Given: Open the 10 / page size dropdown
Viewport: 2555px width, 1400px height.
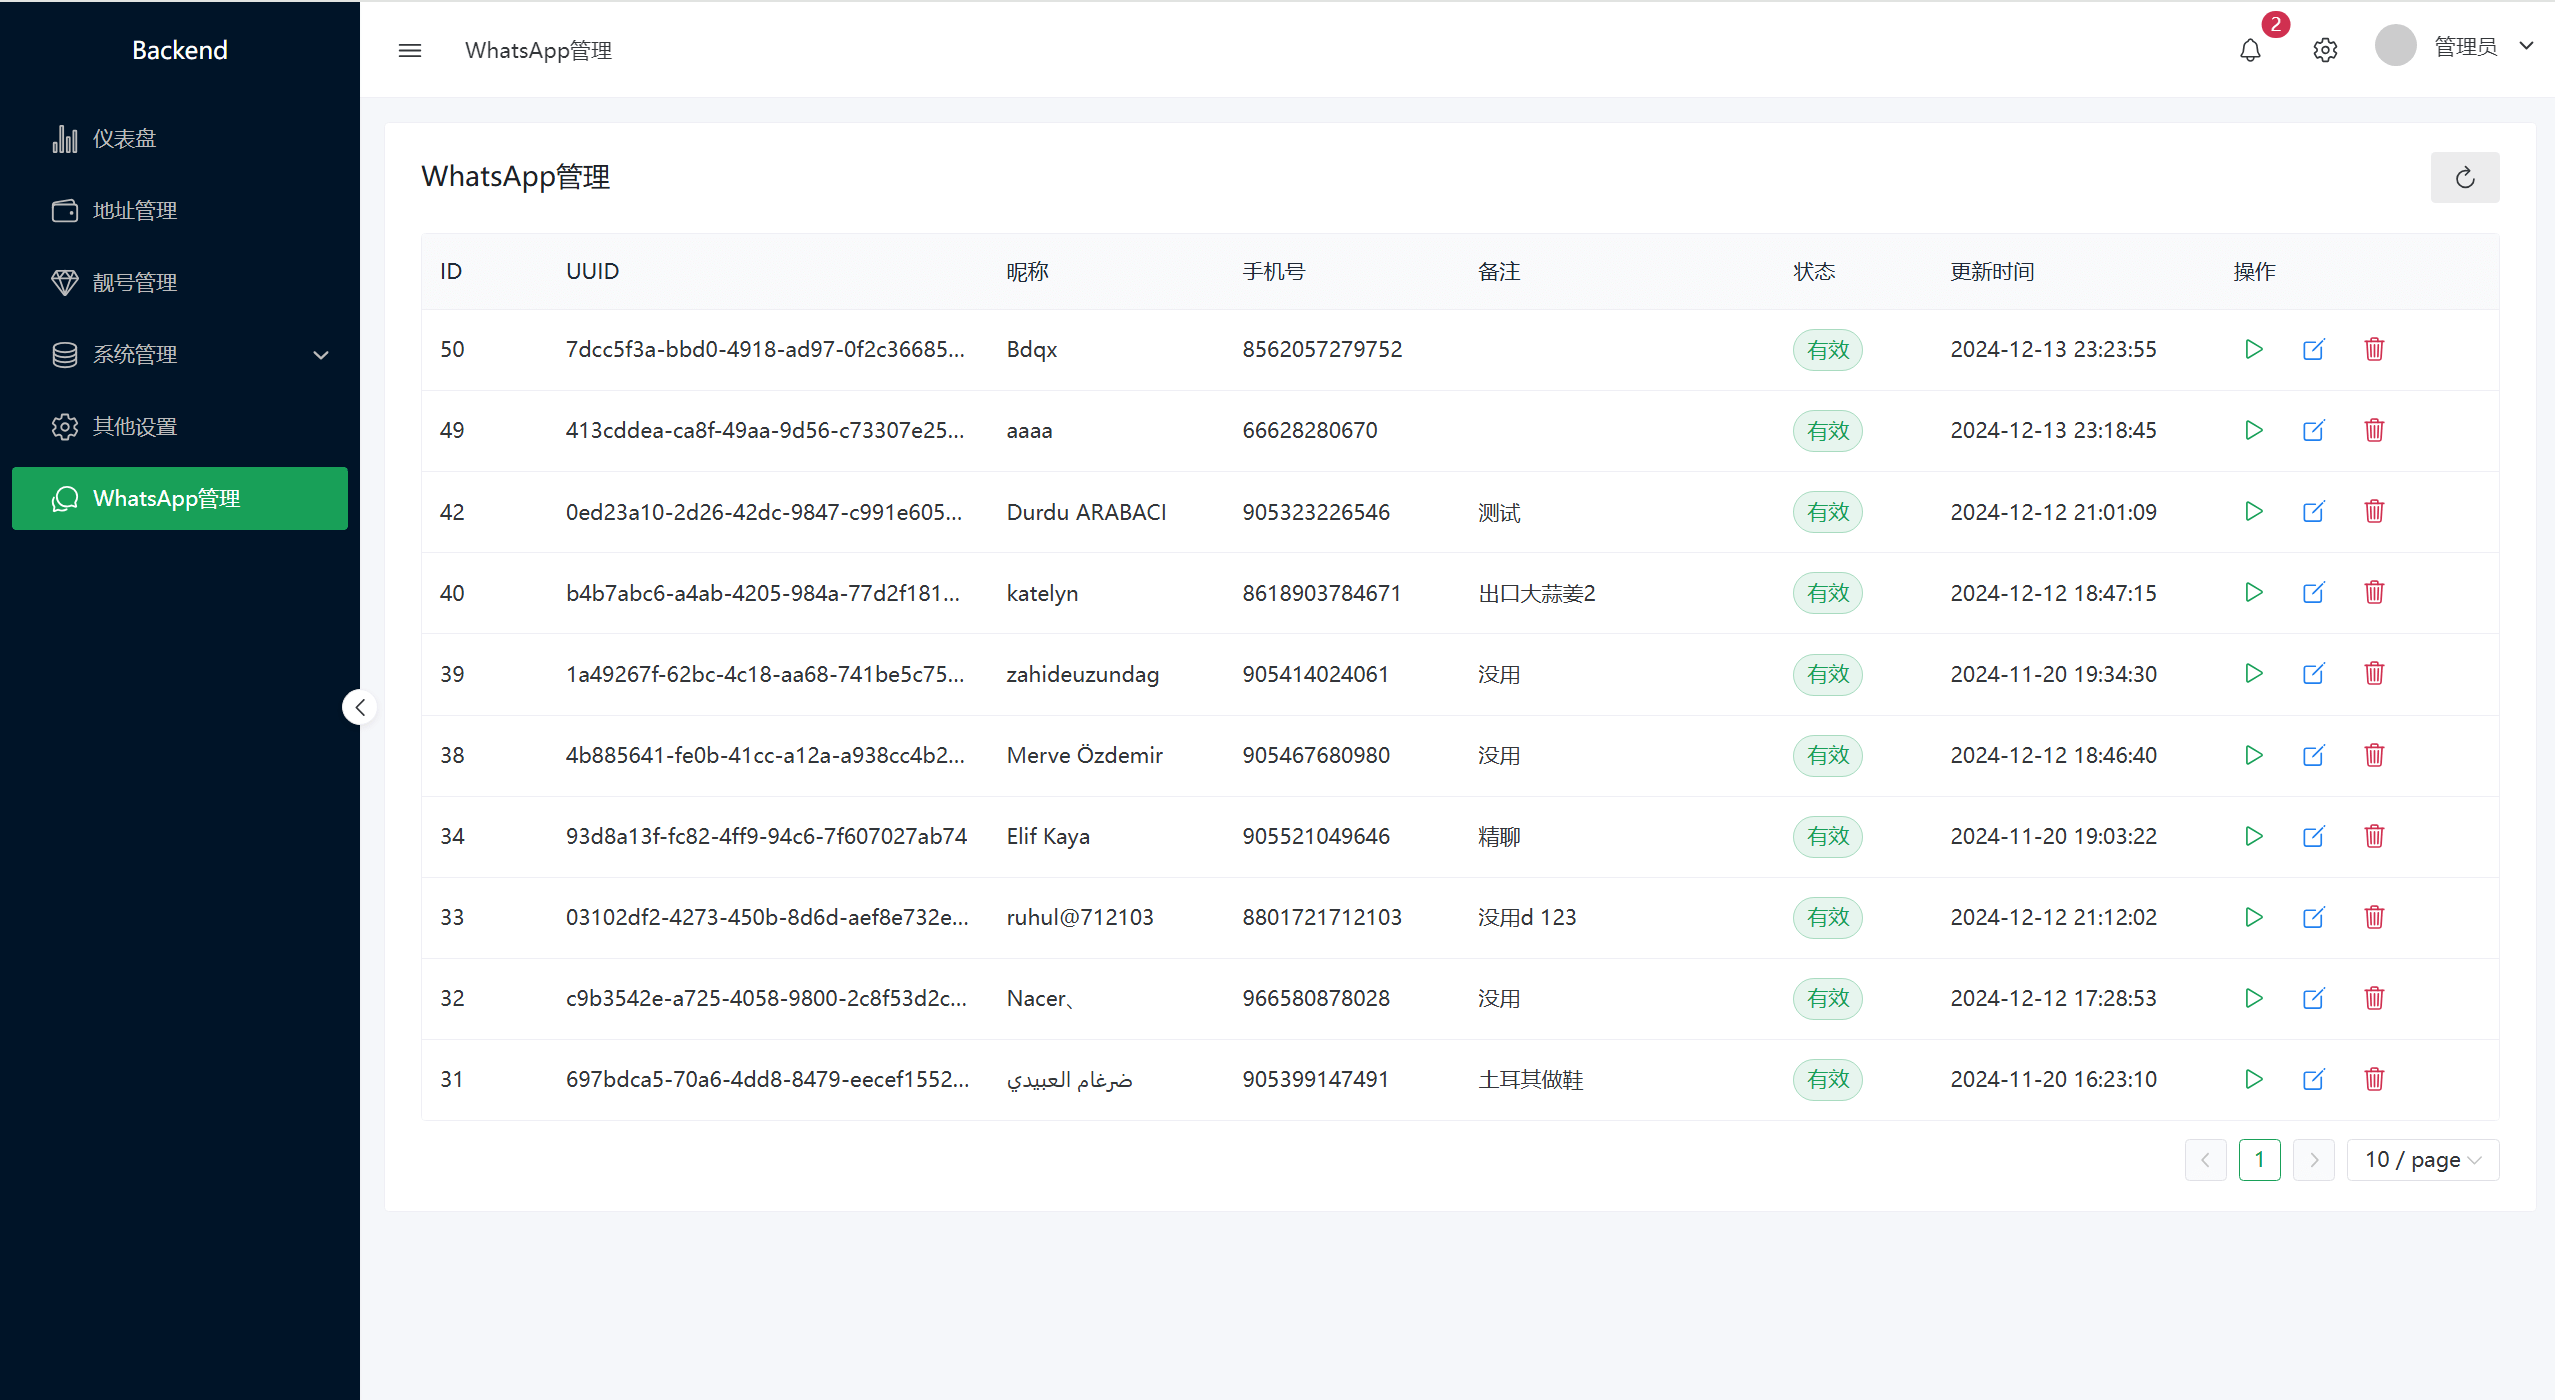Looking at the screenshot, I should coord(2422,1160).
